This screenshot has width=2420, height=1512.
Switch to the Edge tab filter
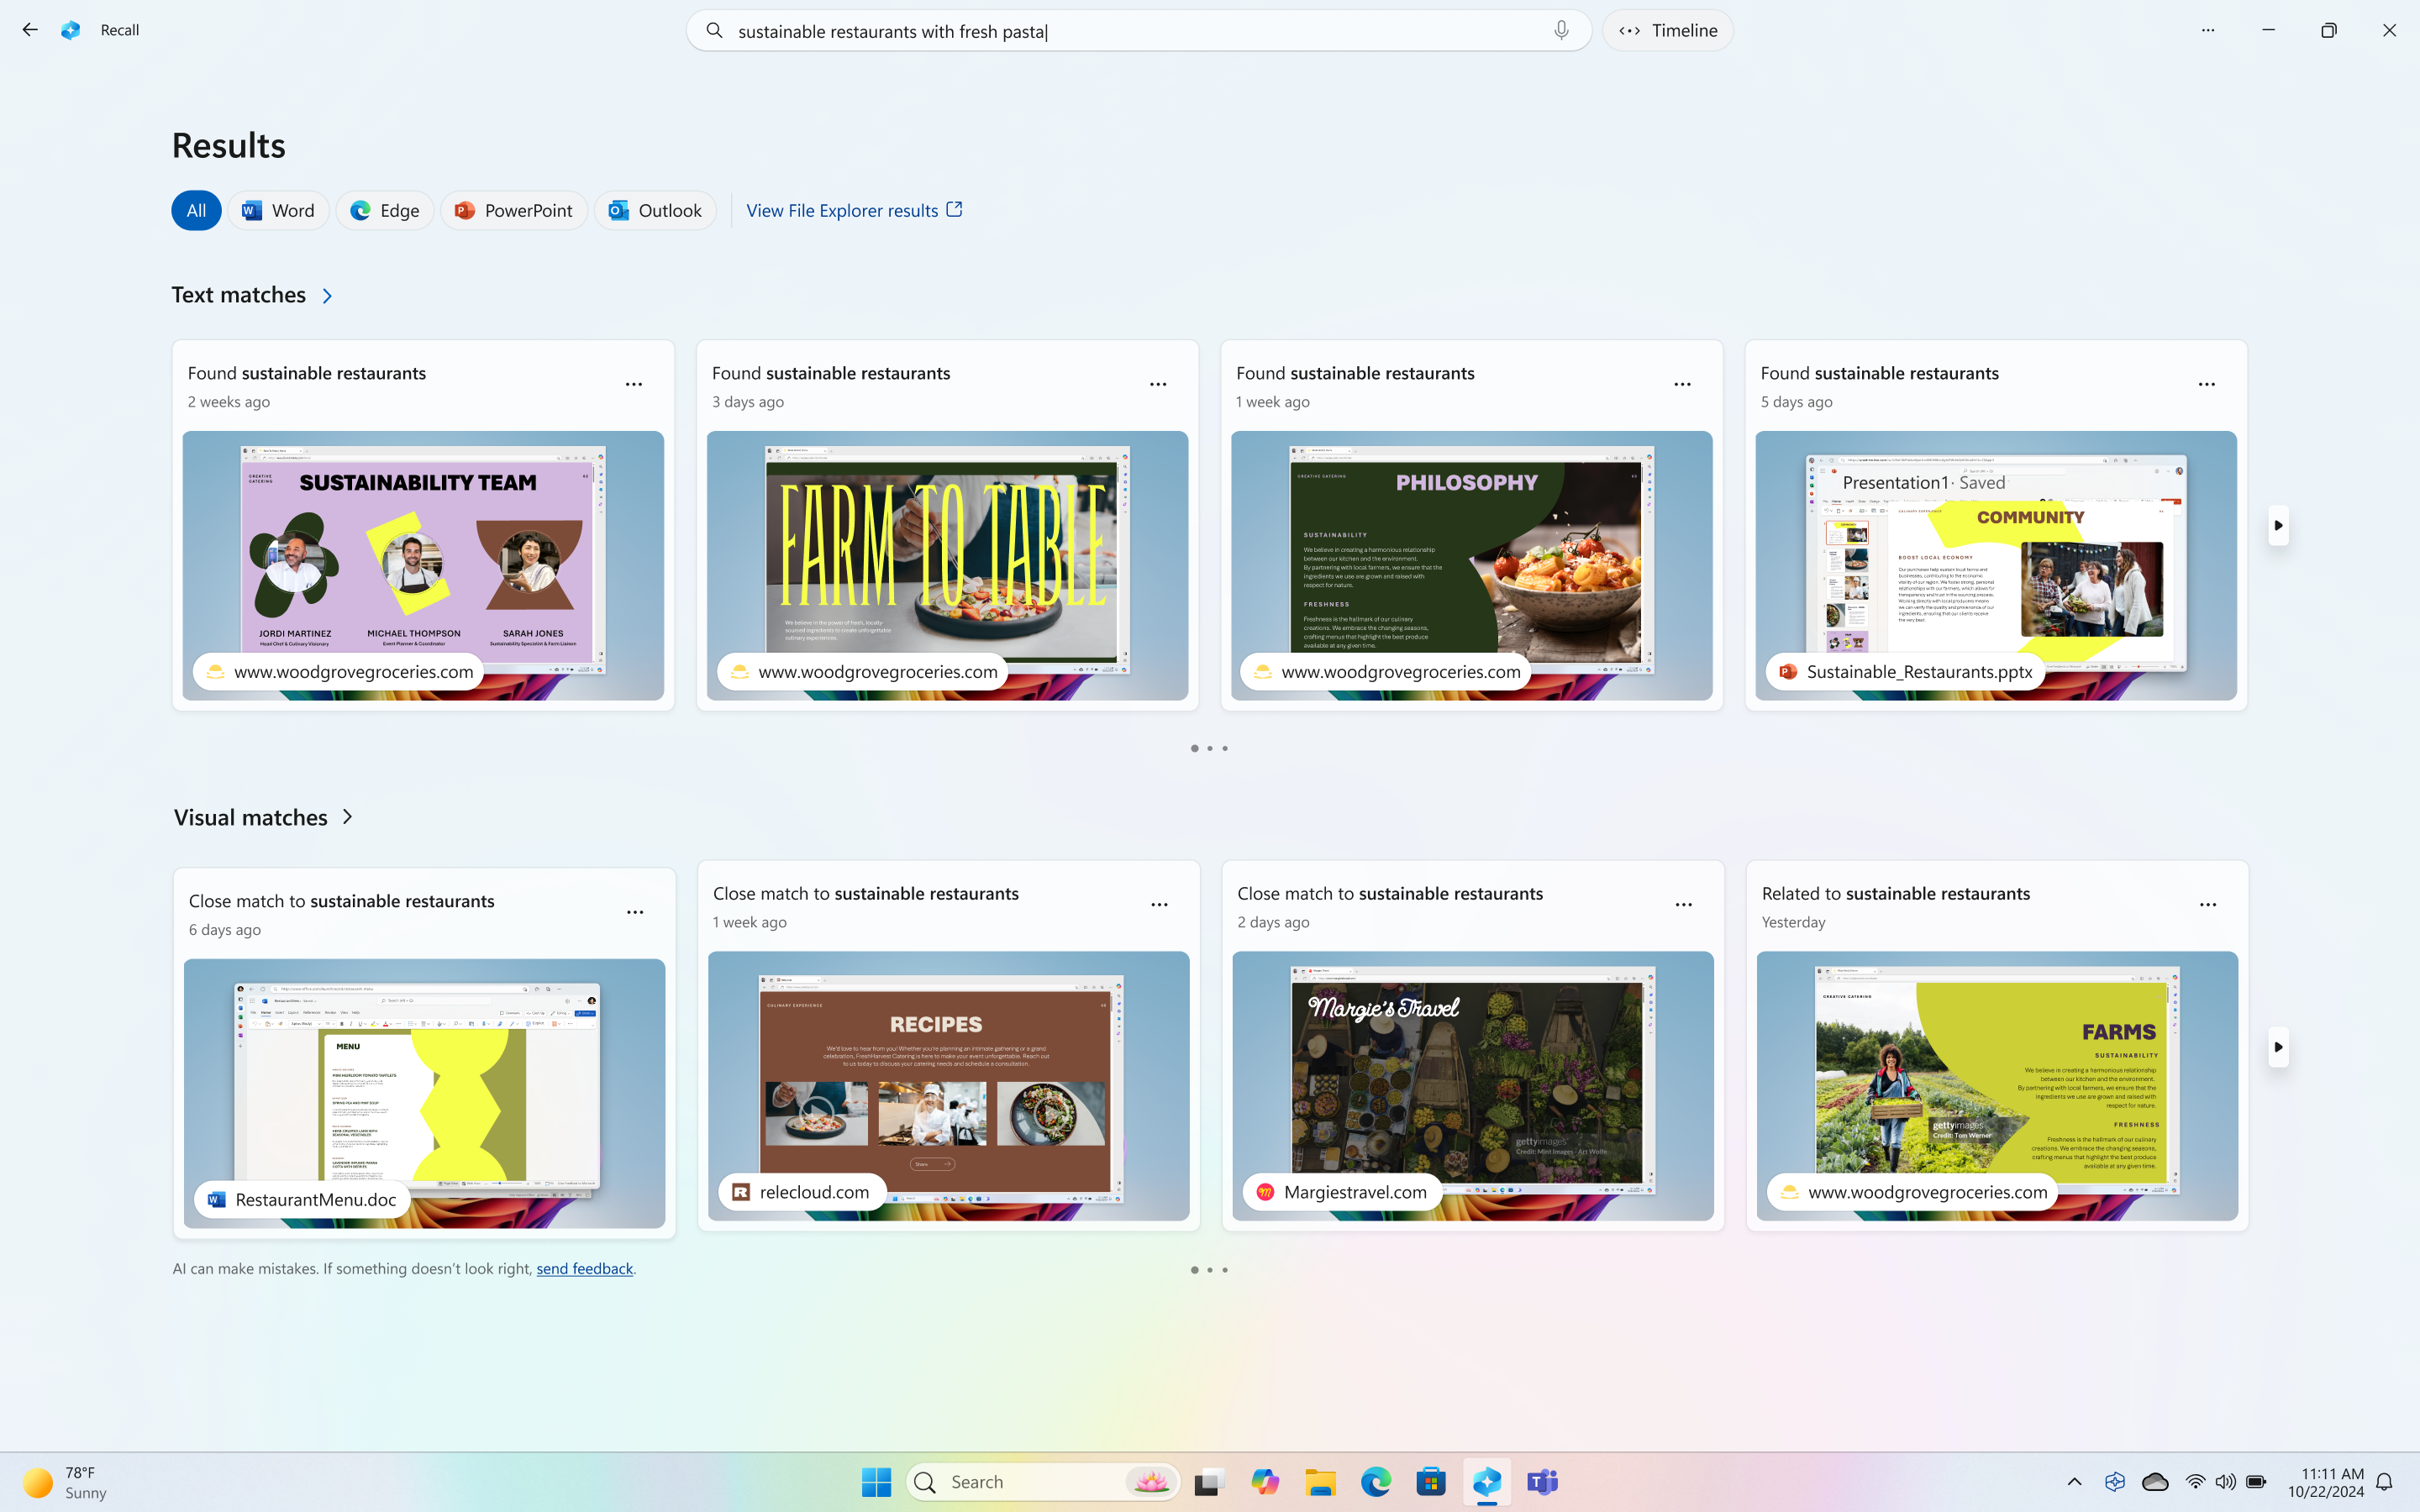[383, 209]
